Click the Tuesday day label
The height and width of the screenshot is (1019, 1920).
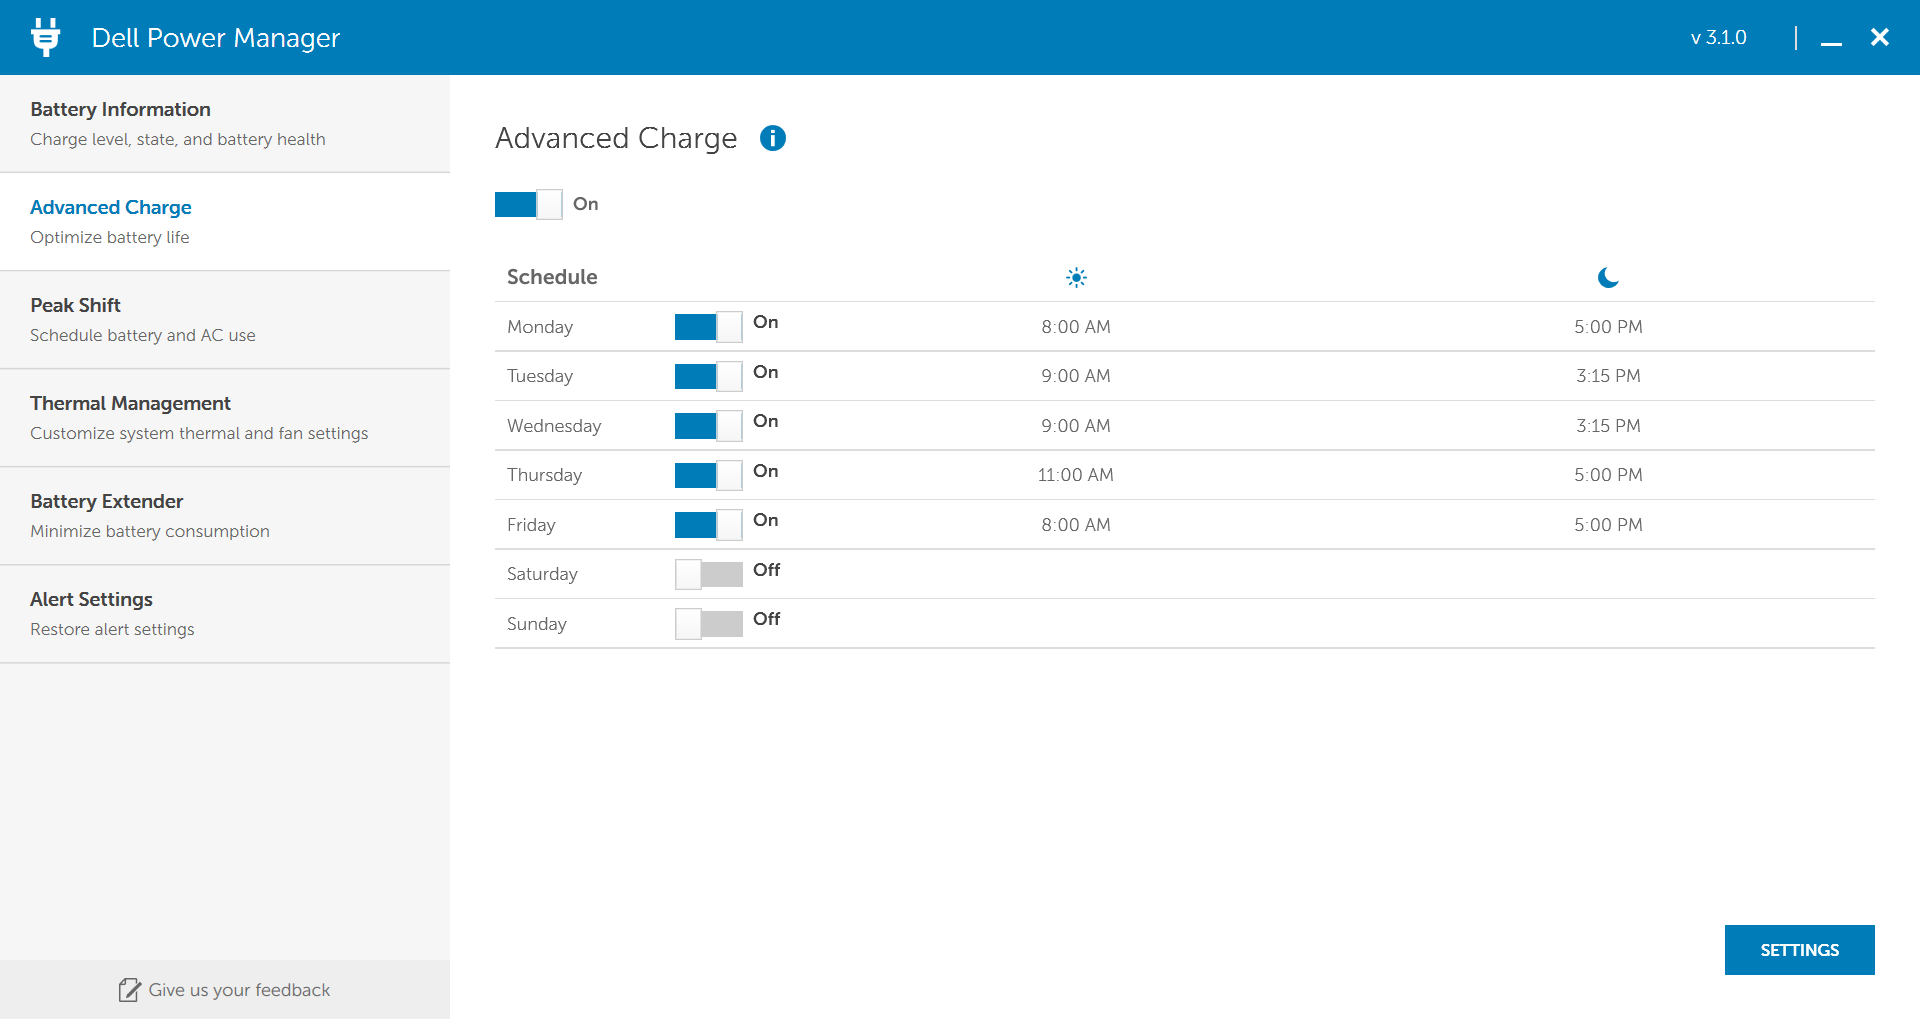click(x=540, y=376)
